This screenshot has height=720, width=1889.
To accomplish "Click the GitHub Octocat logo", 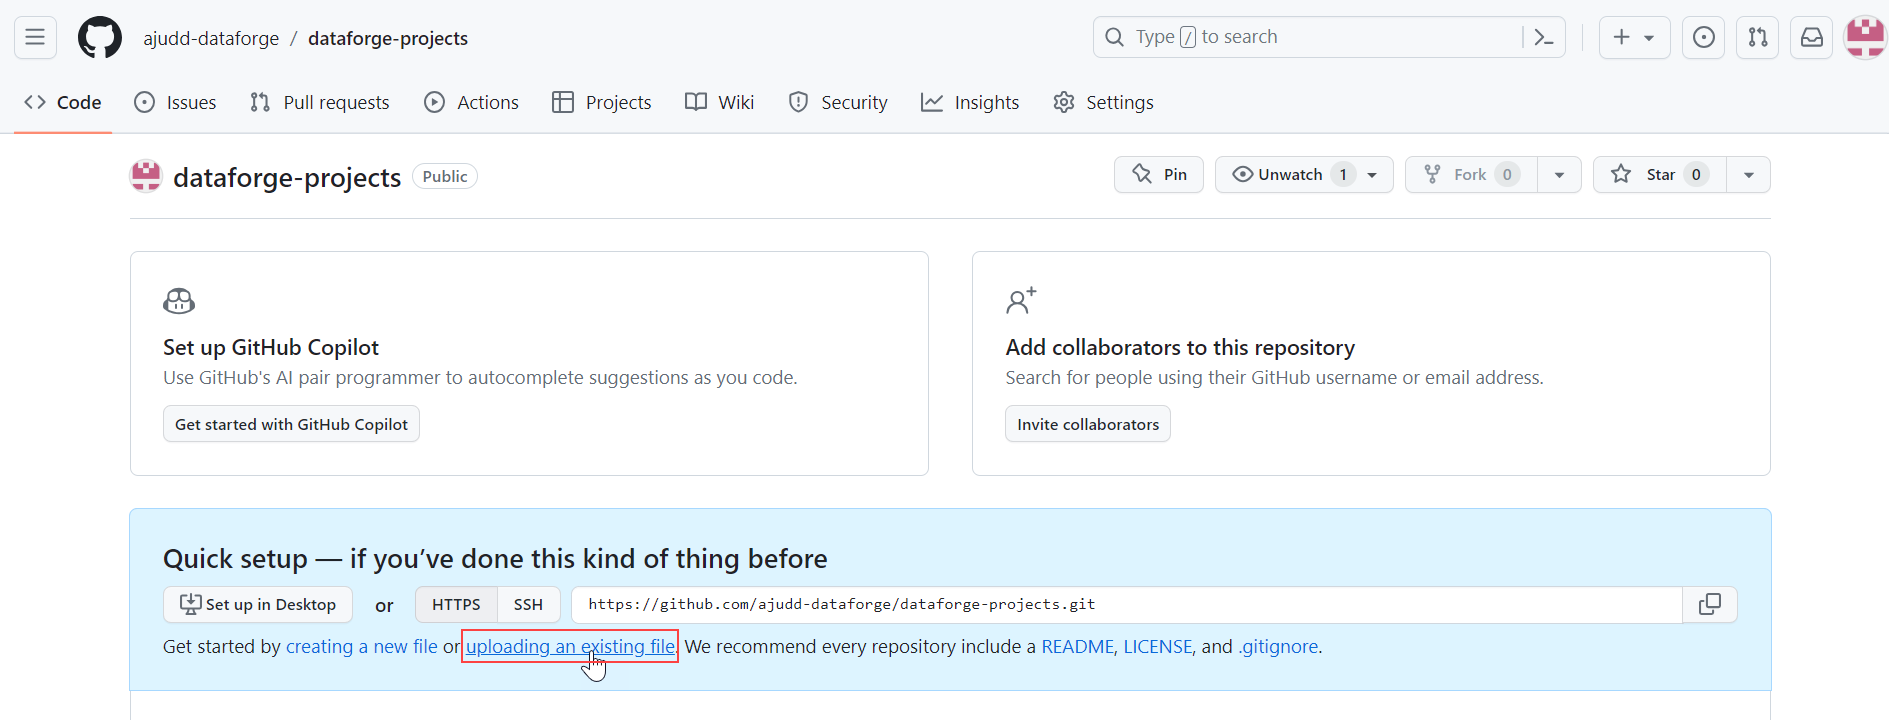I will click(100, 37).
